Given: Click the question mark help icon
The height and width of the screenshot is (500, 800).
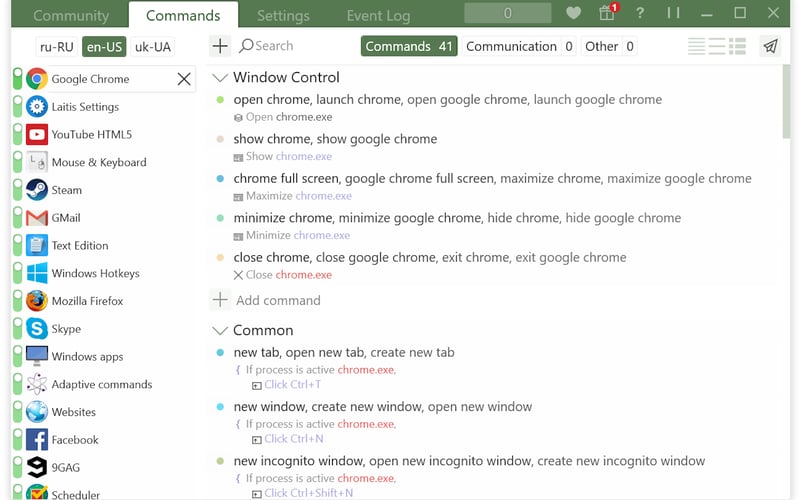Looking at the screenshot, I should [x=640, y=13].
